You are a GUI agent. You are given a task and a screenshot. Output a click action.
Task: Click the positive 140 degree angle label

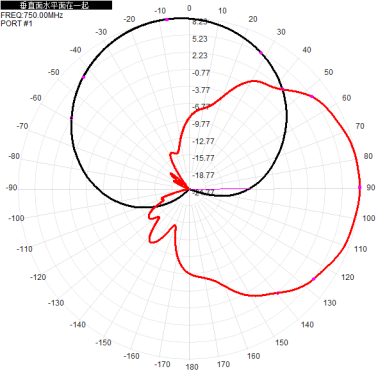(307, 325)
